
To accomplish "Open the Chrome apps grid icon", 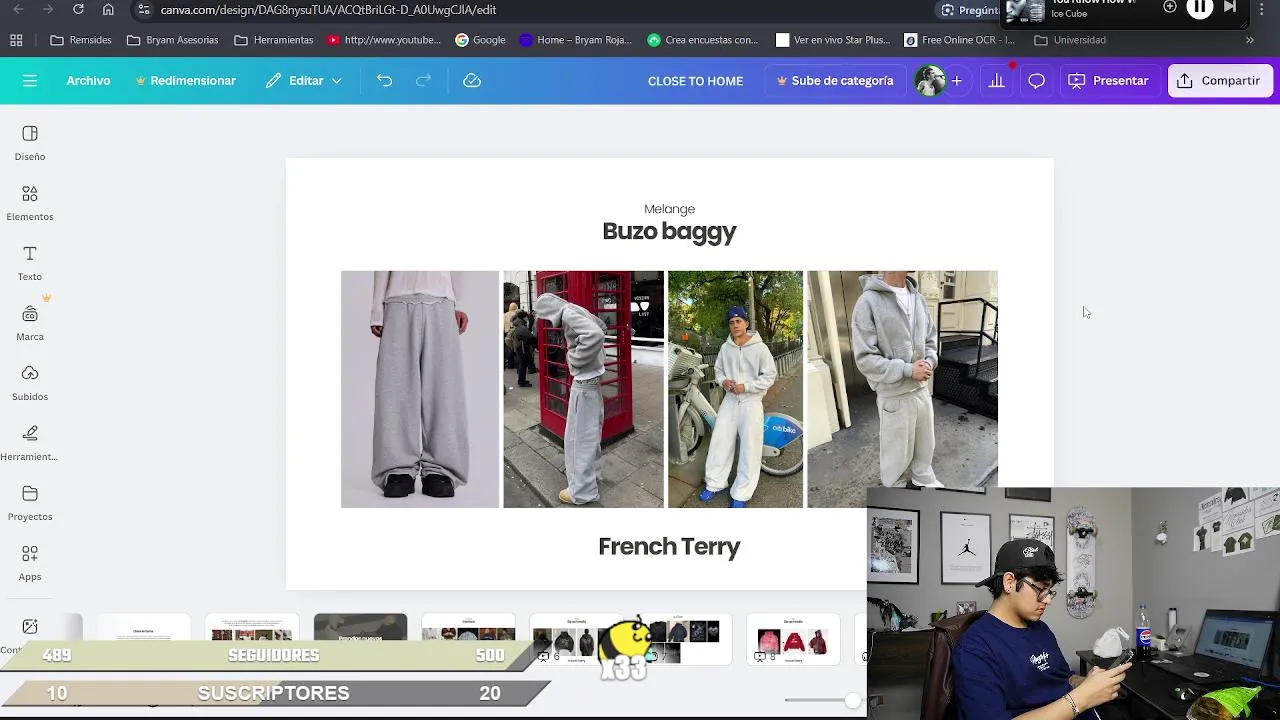I will (16, 40).
